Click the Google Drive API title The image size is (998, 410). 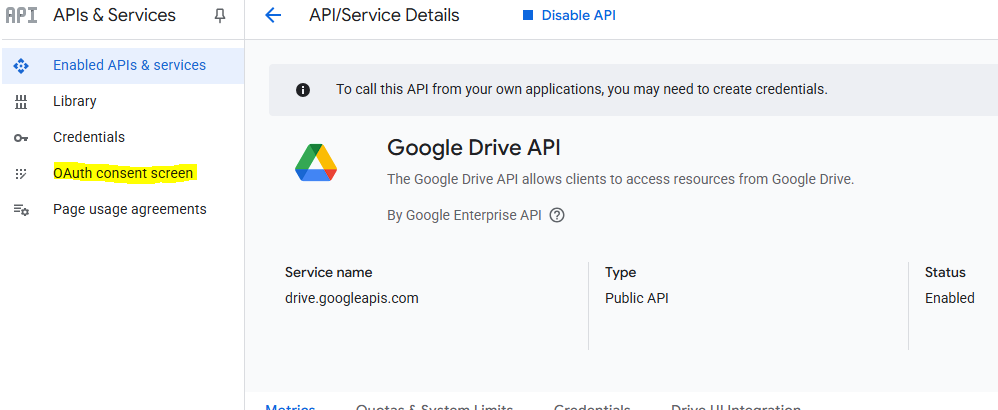(x=474, y=148)
